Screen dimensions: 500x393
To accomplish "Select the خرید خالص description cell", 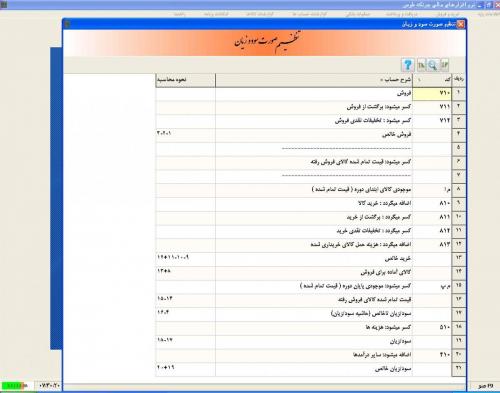I will 314,259.
